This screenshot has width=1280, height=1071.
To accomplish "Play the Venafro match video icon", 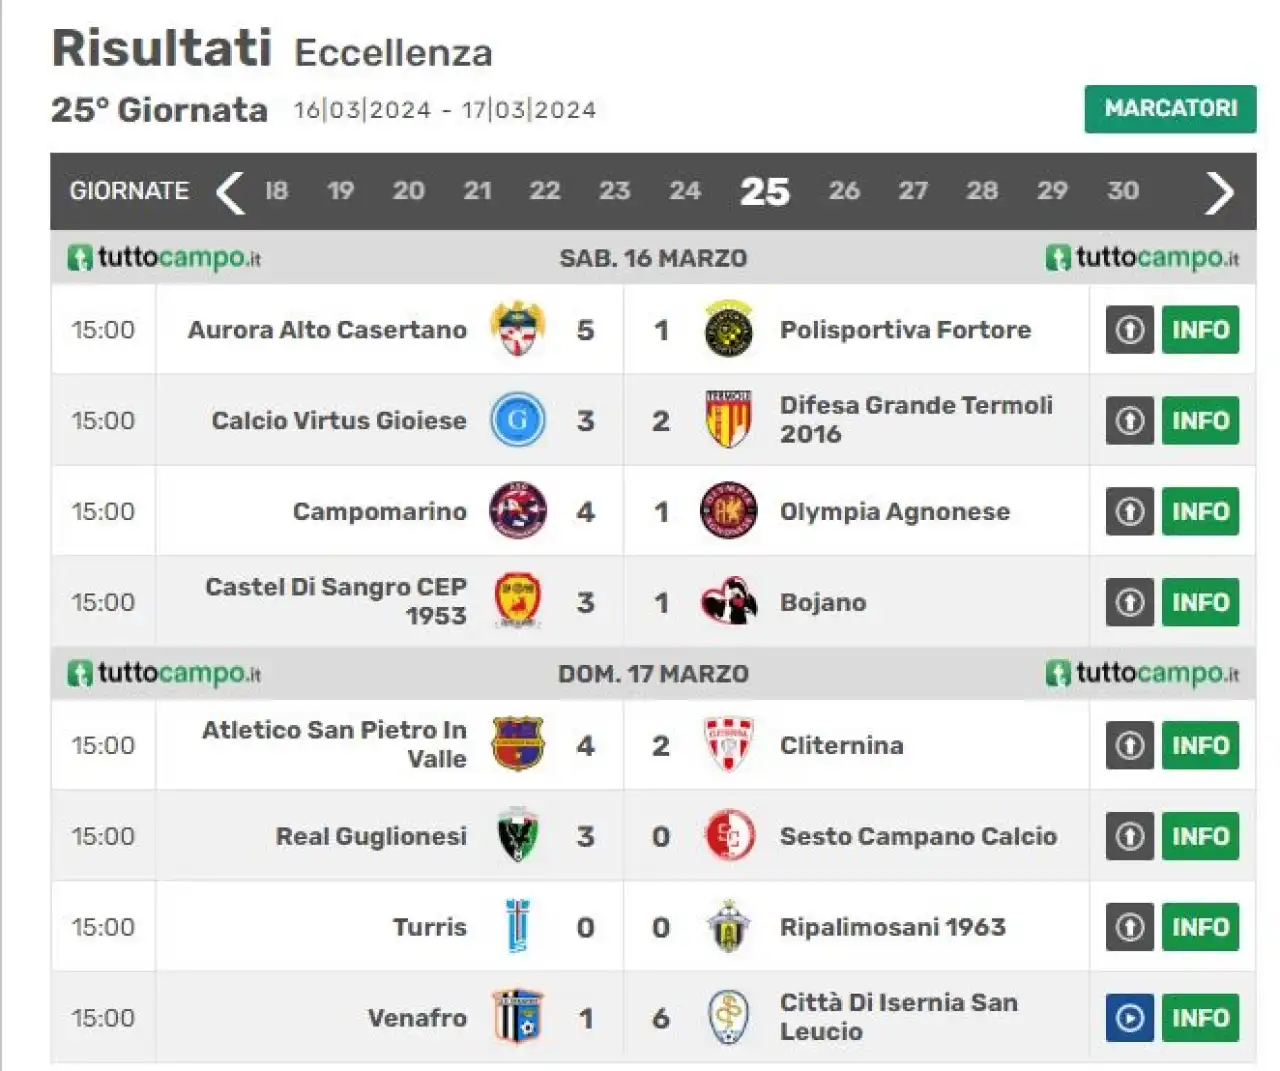I will 1130,1018.
